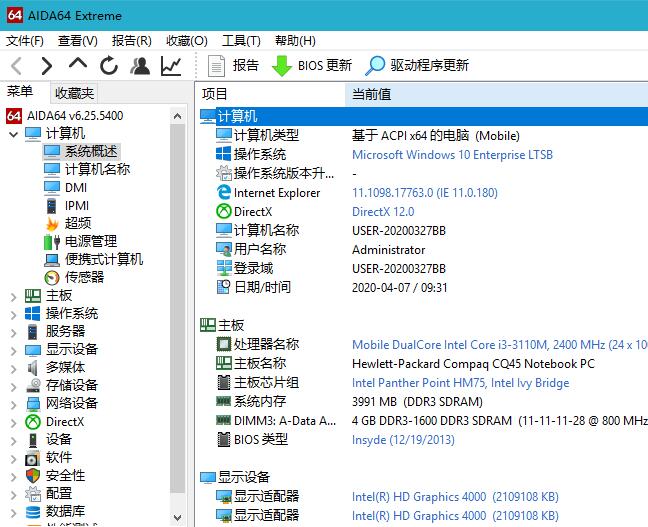The width and height of the screenshot is (648, 527).
Task: Click the 项目 column header
Action: click(x=271, y=94)
